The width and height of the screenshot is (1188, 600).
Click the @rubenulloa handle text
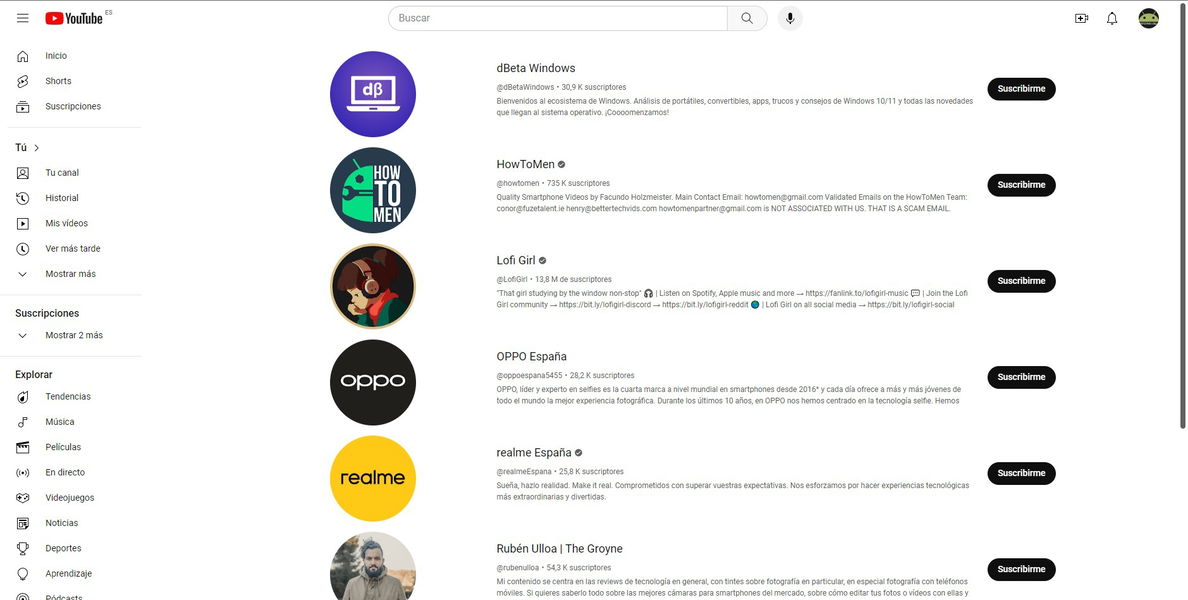click(x=517, y=568)
